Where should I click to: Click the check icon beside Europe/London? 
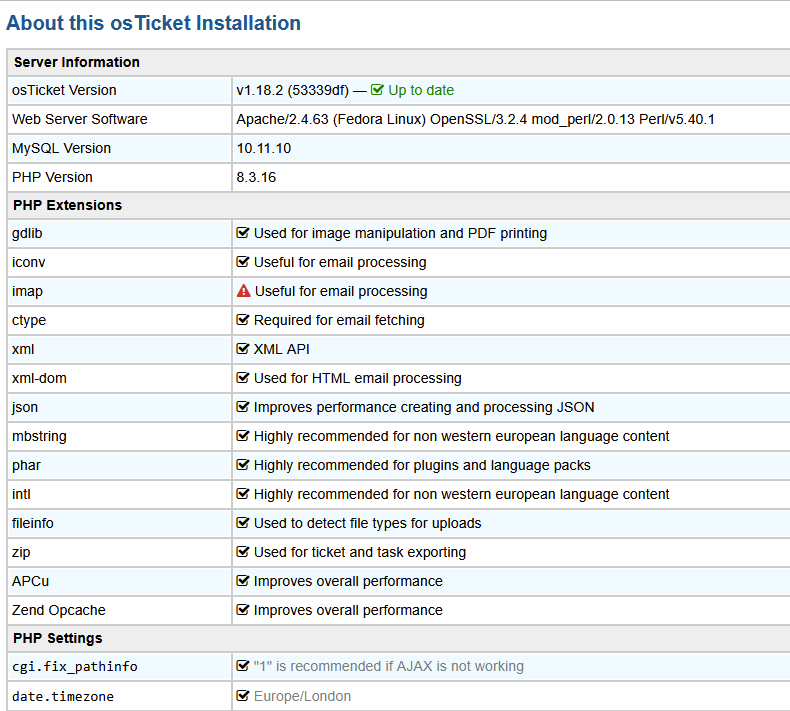click(x=243, y=696)
